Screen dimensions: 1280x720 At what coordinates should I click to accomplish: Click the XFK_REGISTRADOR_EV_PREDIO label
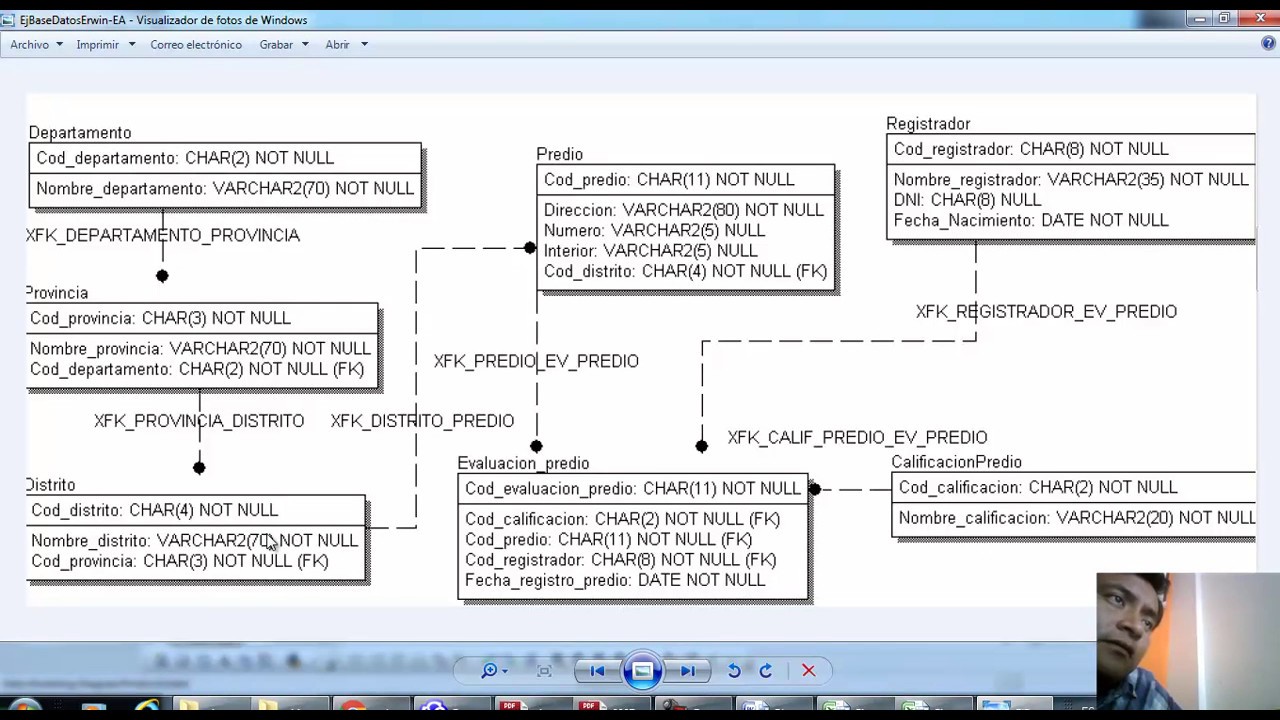[x=1046, y=312]
